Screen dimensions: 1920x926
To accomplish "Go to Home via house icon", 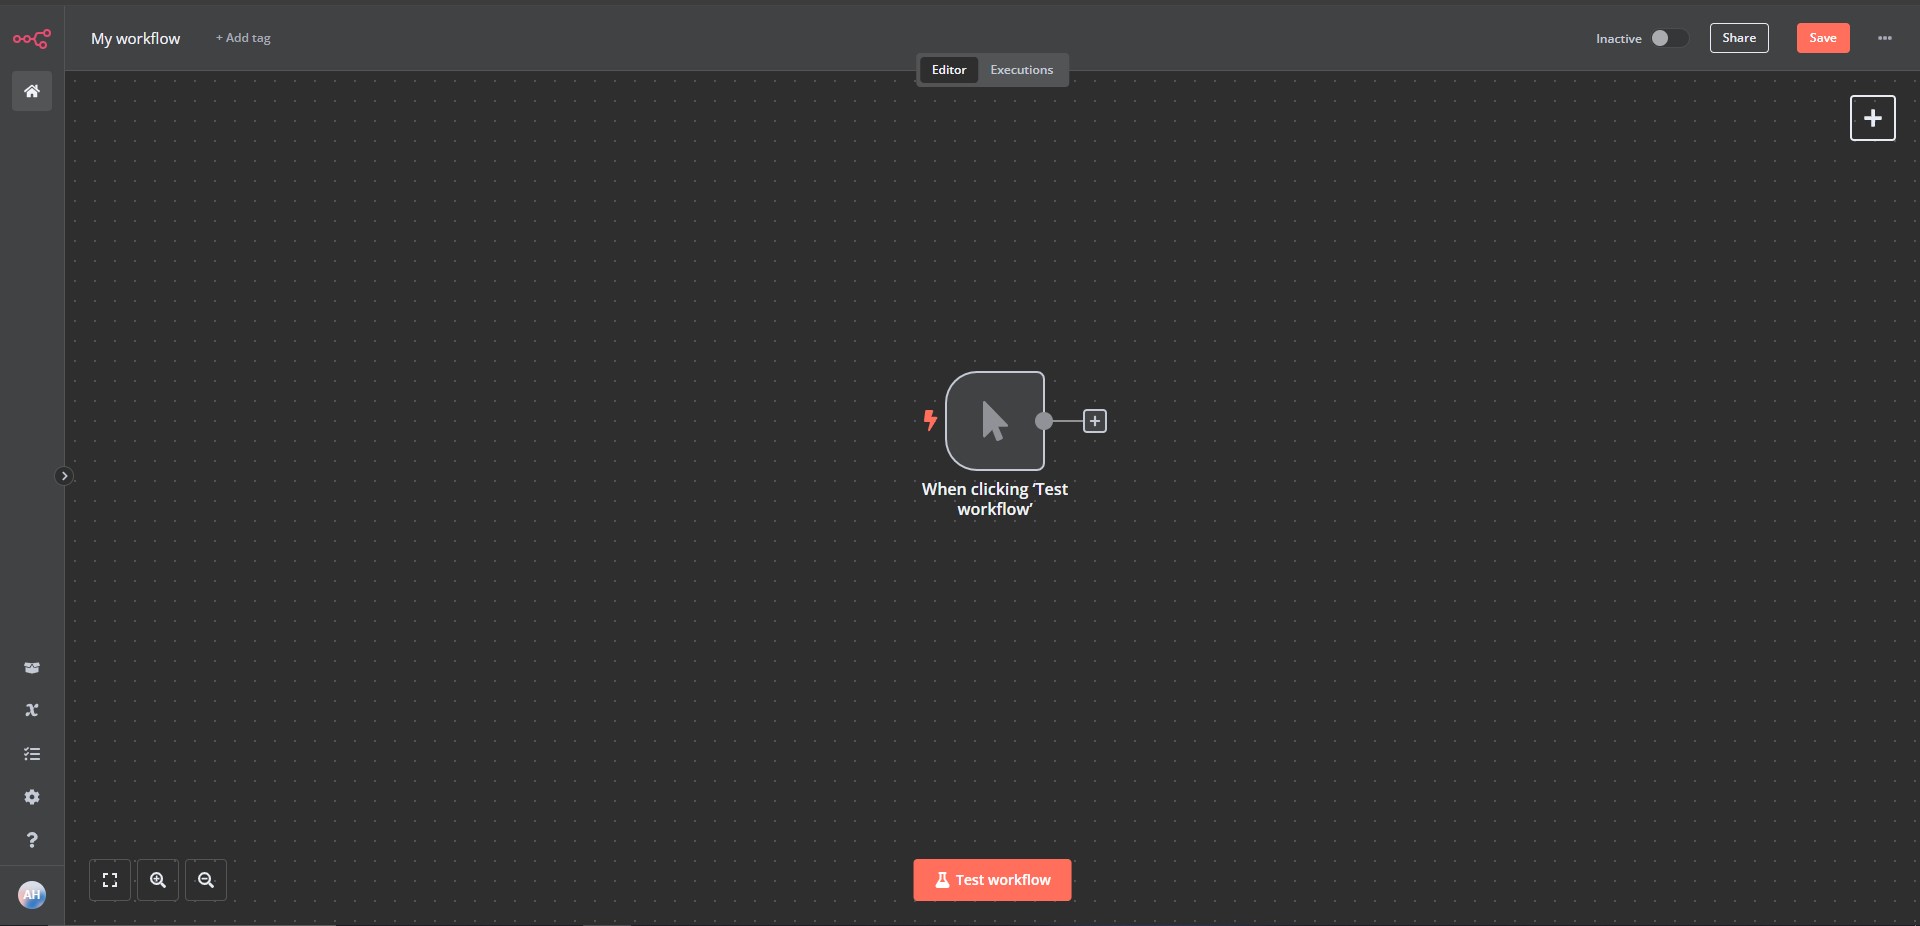I will click(x=32, y=91).
